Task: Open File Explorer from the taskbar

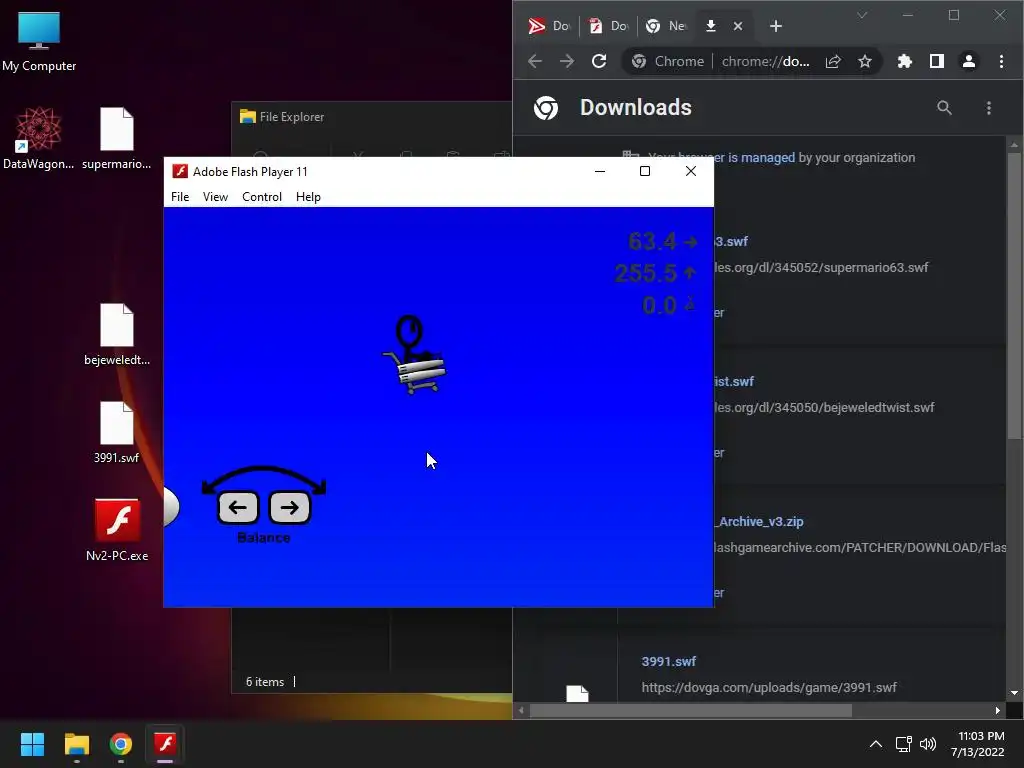Action: tap(76, 744)
